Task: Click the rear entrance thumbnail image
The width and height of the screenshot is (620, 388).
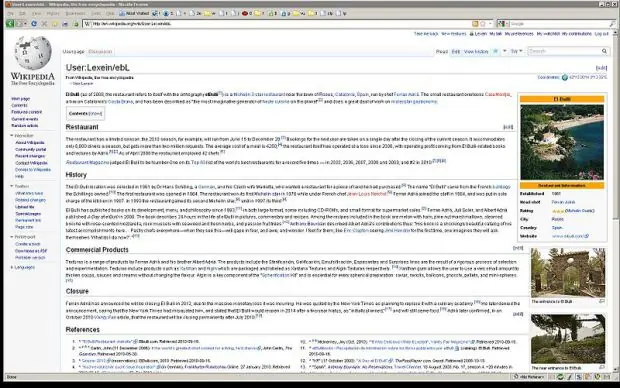Action: 568,339
